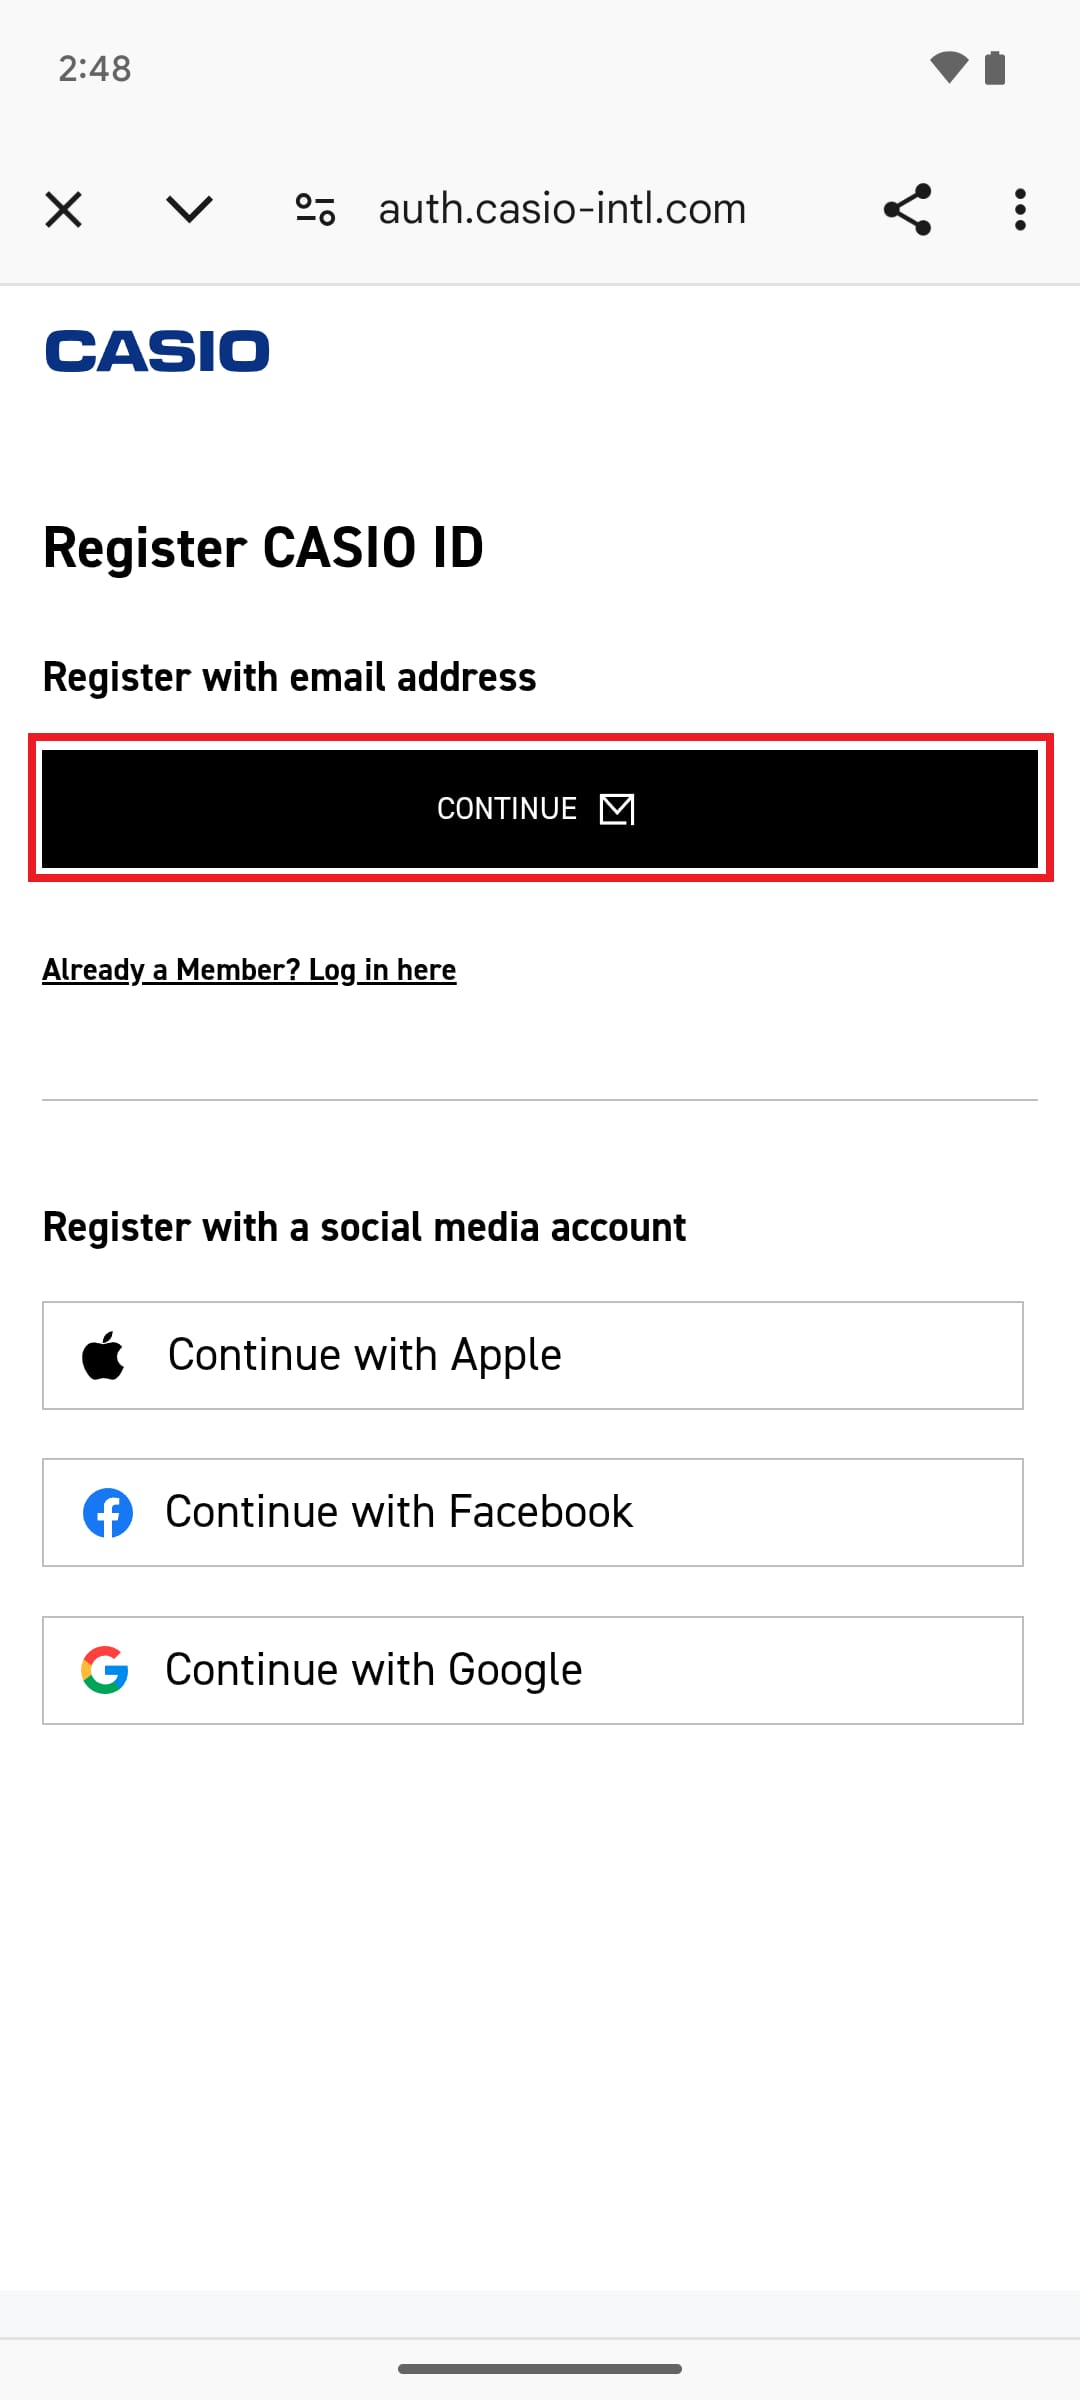Select "Continue with Apple" text
This screenshot has width=1080, height=2400.
[x=364, y=1356]
